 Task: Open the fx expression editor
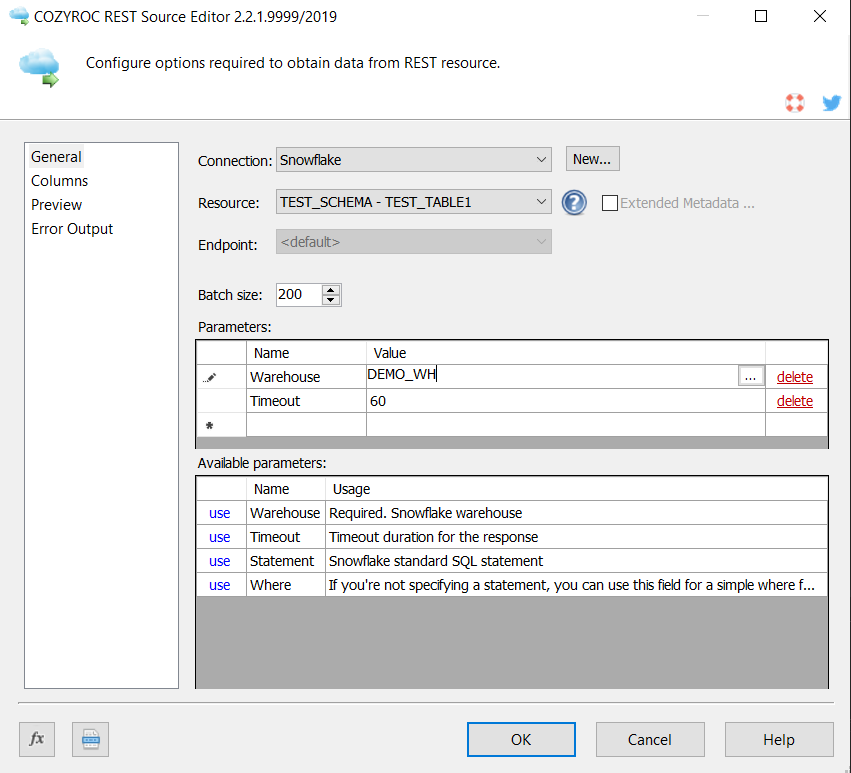(x=37, y=739)
